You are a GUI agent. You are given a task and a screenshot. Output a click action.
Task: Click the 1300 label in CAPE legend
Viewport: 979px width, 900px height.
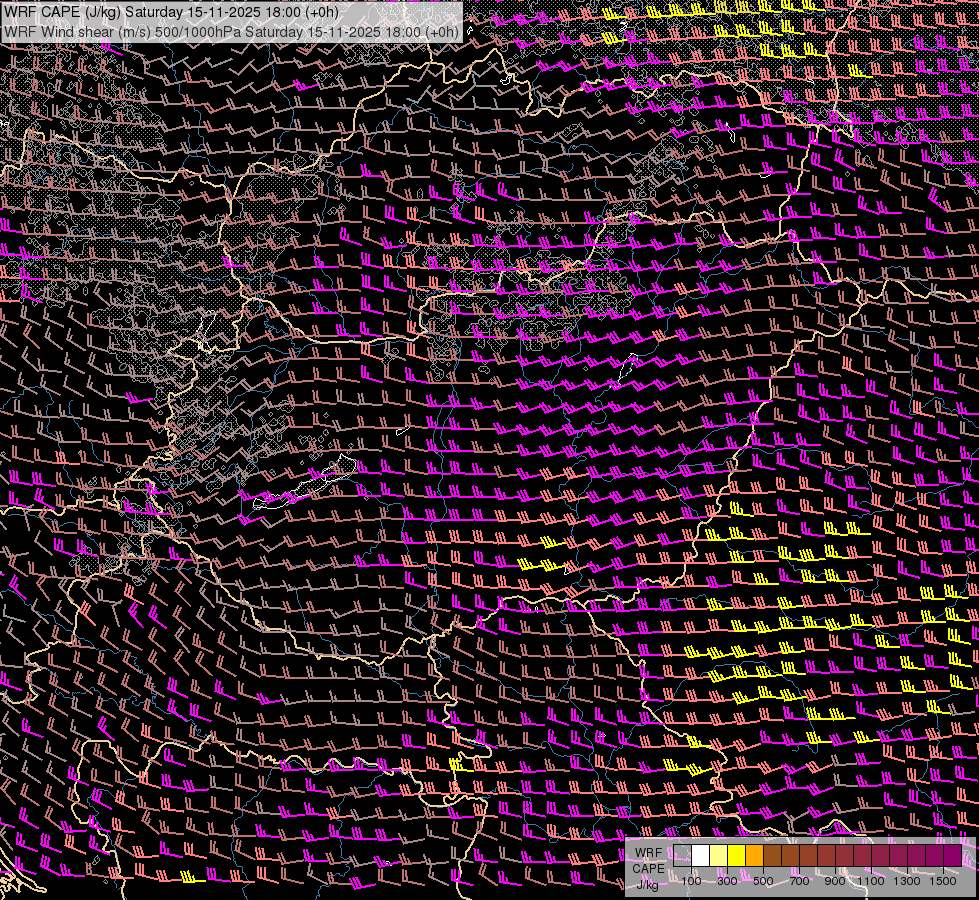(x=907, y=881)
